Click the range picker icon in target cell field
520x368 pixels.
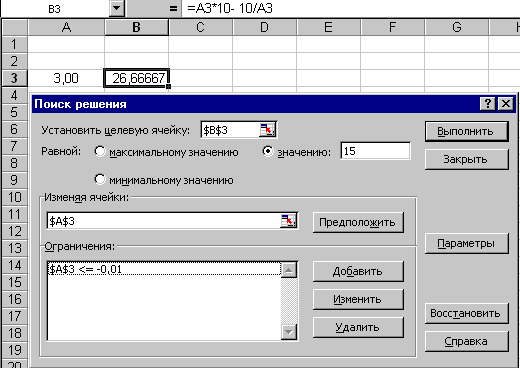coord(267,130)
